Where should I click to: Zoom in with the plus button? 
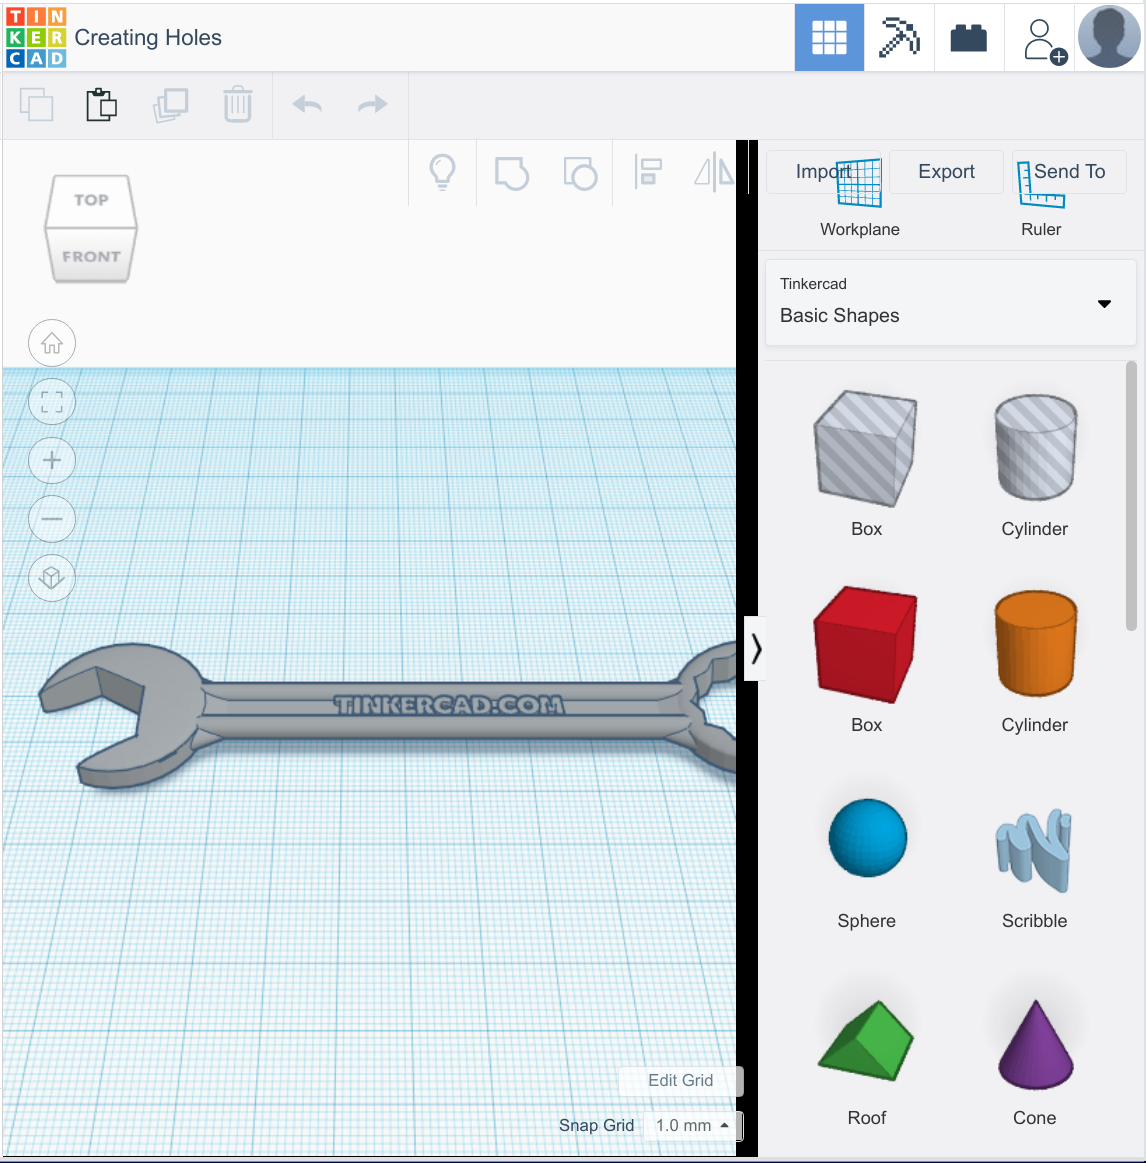(x=52, y=461)
